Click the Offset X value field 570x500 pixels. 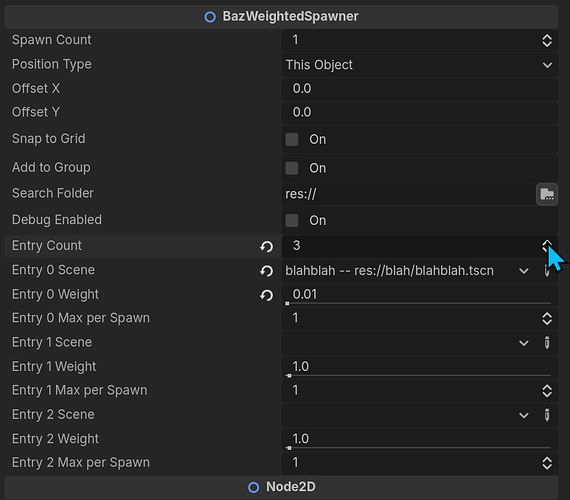point(420,89)
